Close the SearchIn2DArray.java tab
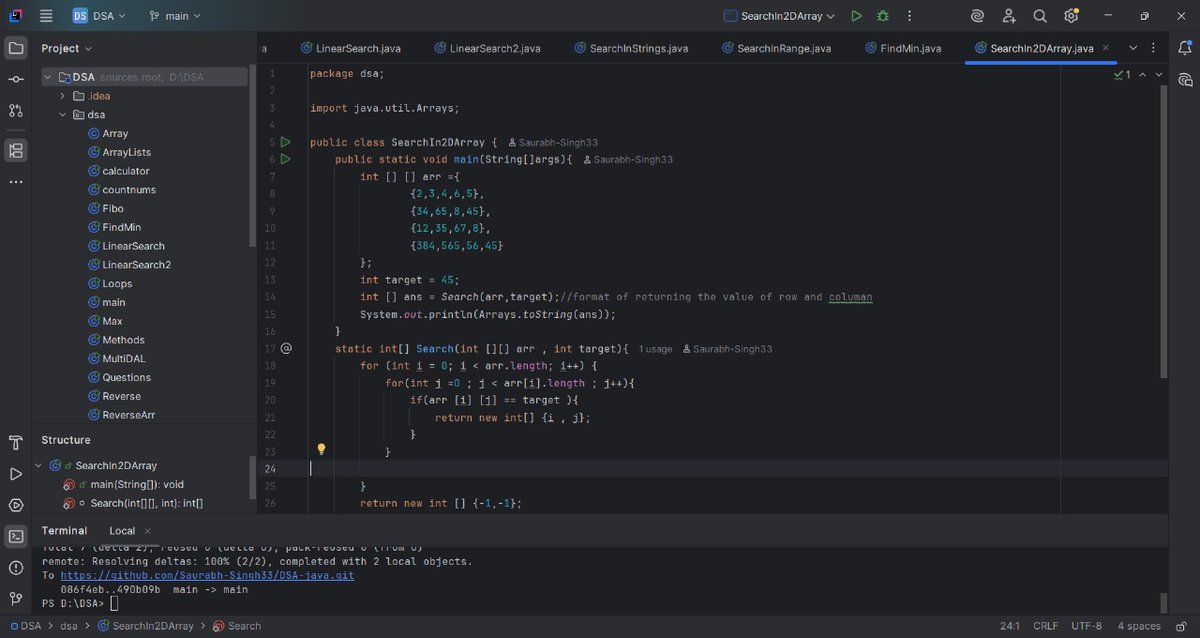The image size is (1200, 638). [x=1105, y=48]
